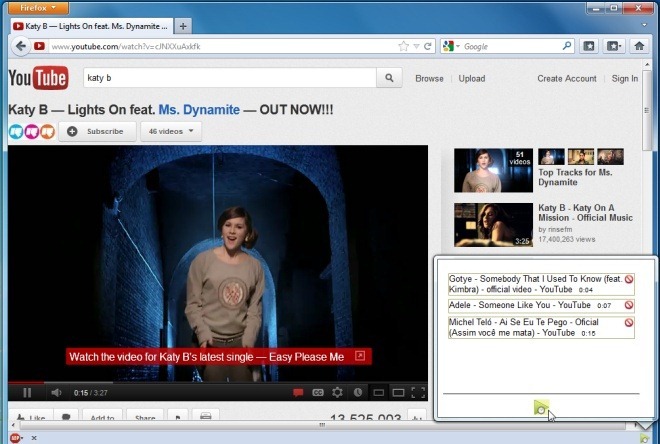Click the video progress bar
This screenshot has height=444, width=660.
218,383
